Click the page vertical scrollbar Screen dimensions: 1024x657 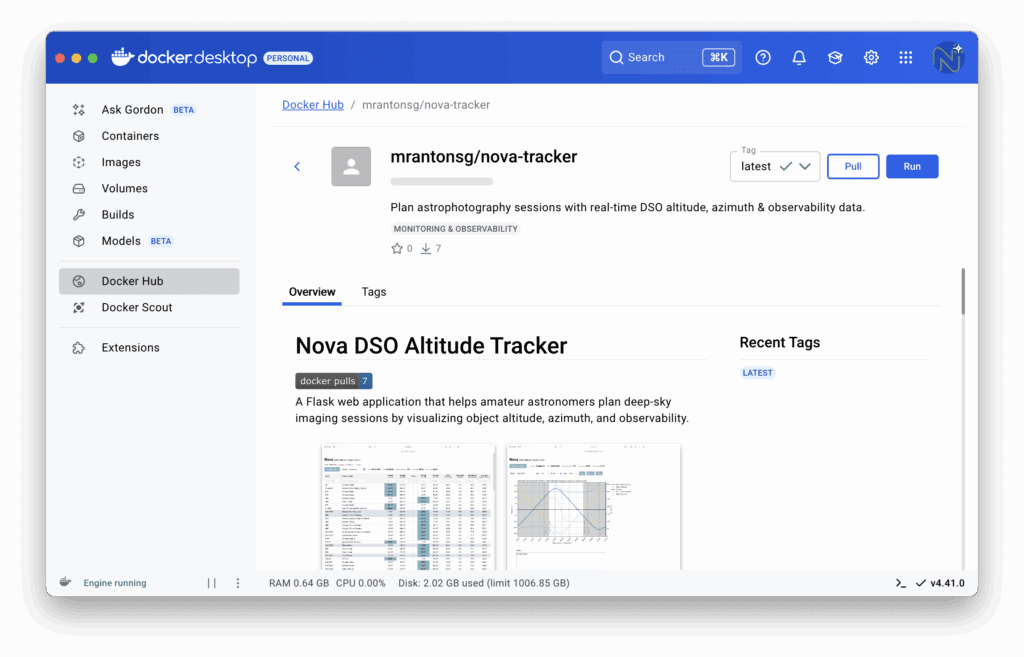963,291
